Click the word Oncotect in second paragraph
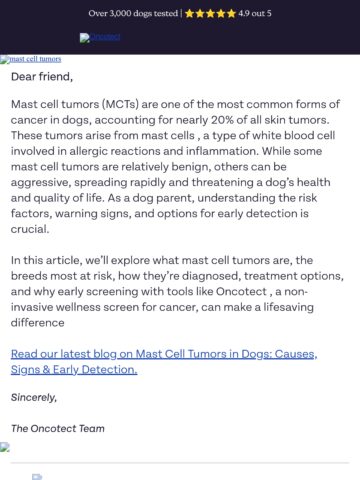Viewport: 360px width, 480px height. pos(241,292)
